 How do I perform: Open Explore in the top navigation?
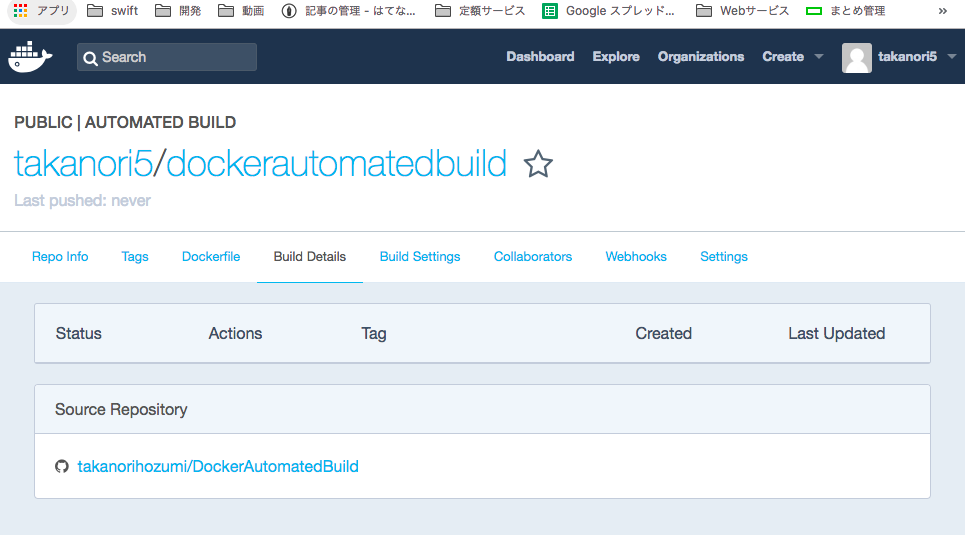point(616,57)
